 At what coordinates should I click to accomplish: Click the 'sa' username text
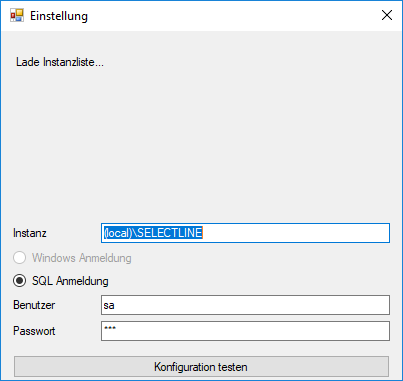coord(109,305)
